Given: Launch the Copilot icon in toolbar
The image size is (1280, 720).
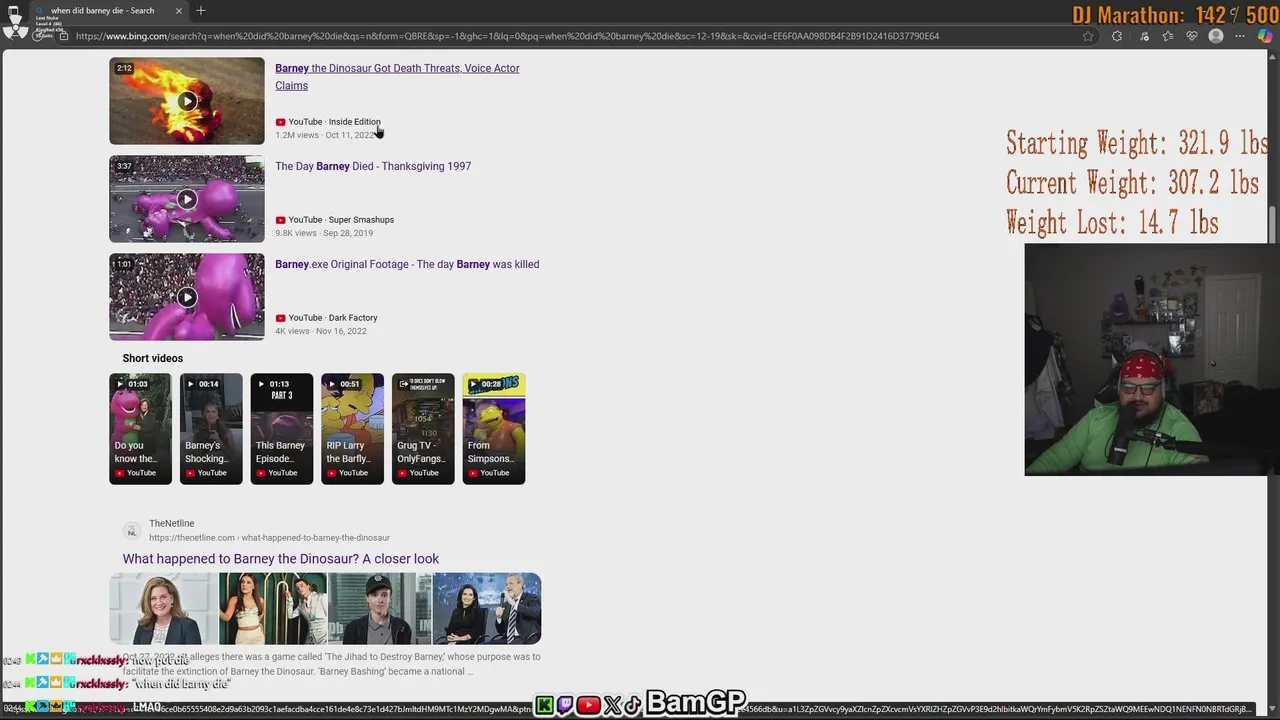Looking at the screenshot, I should click(1265, 36).
